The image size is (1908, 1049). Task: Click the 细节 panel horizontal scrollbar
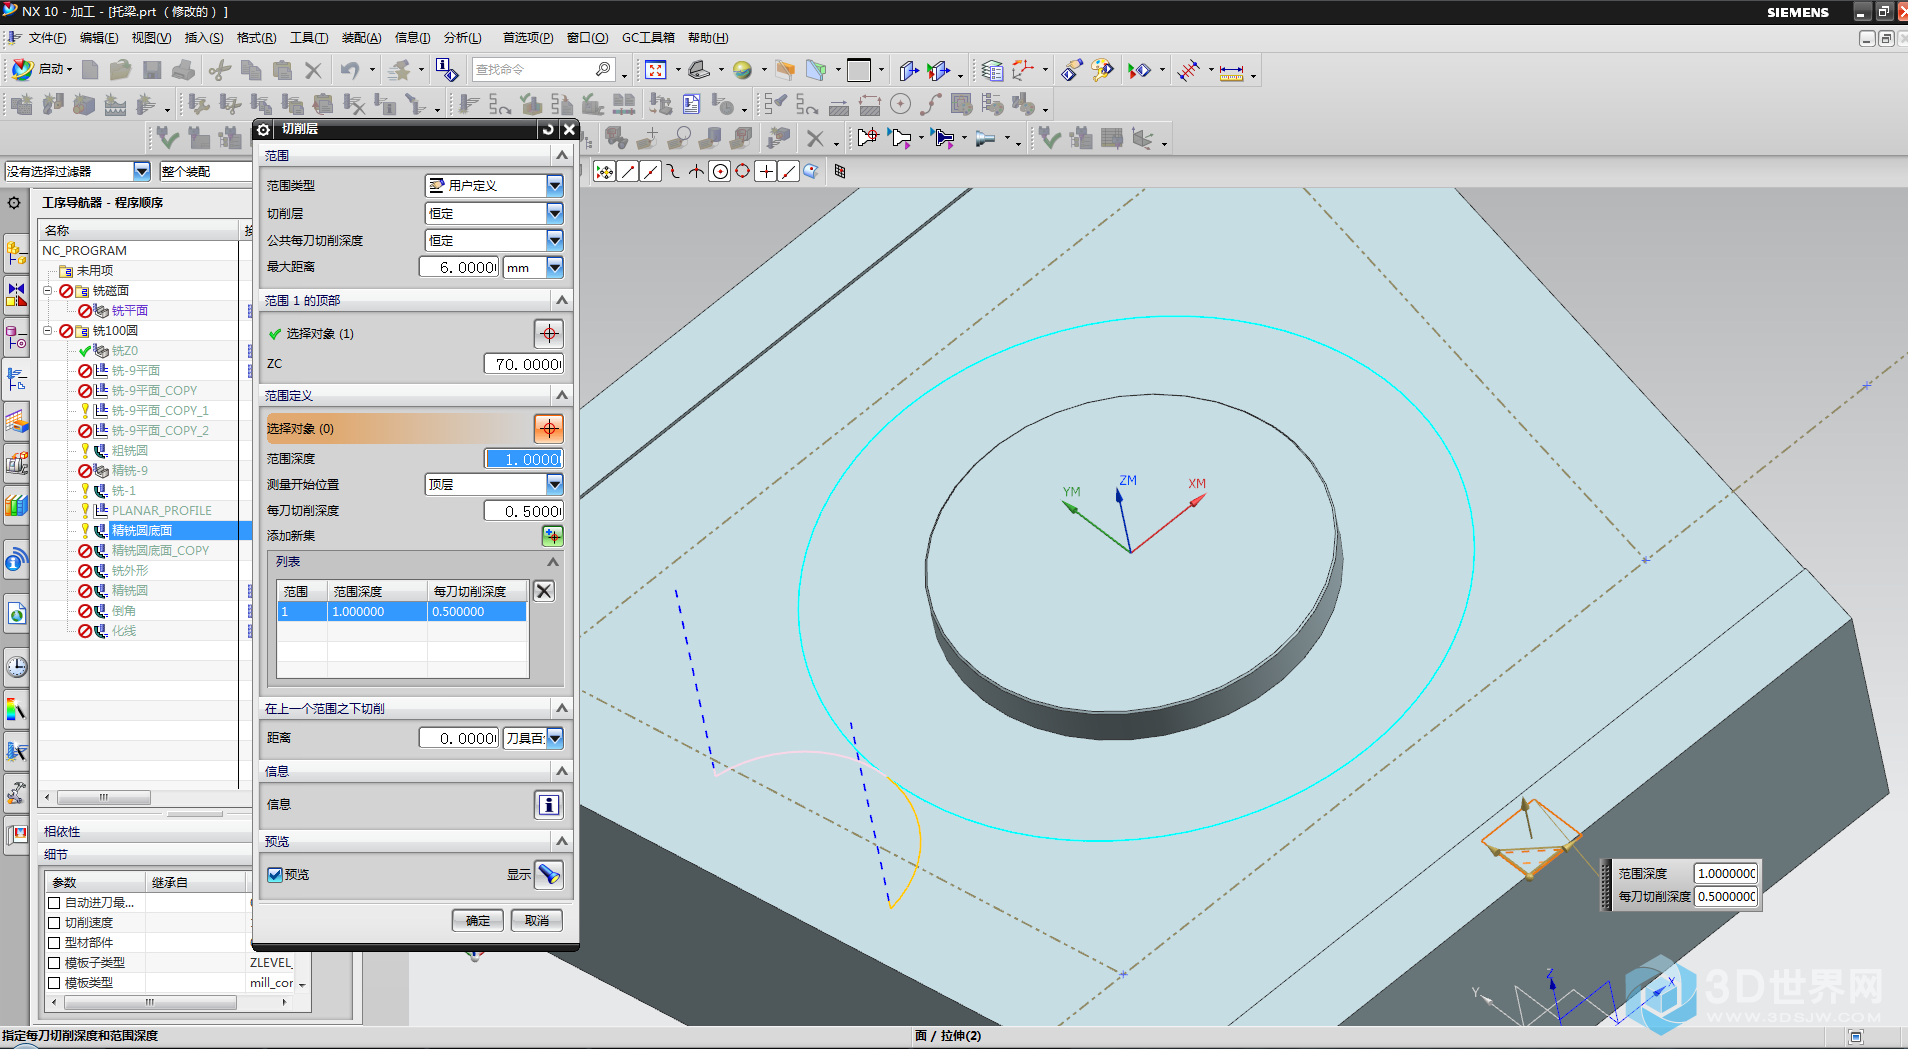[x=150, y=1002]
